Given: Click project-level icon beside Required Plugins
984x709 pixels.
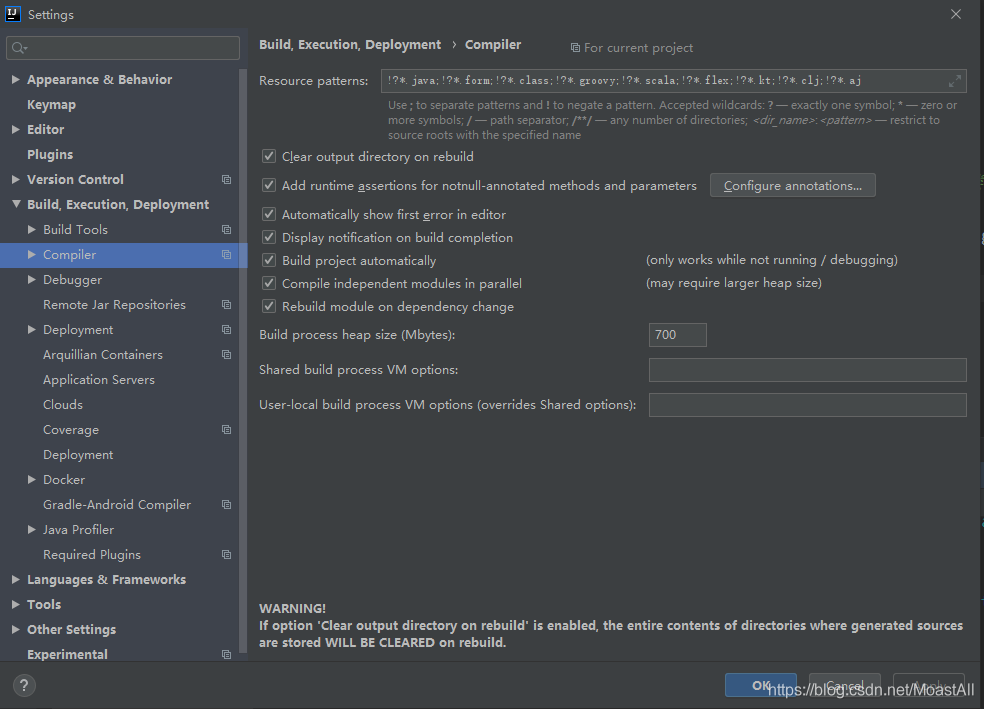Looking at the screenshot, I should click(x=227, y=555).
